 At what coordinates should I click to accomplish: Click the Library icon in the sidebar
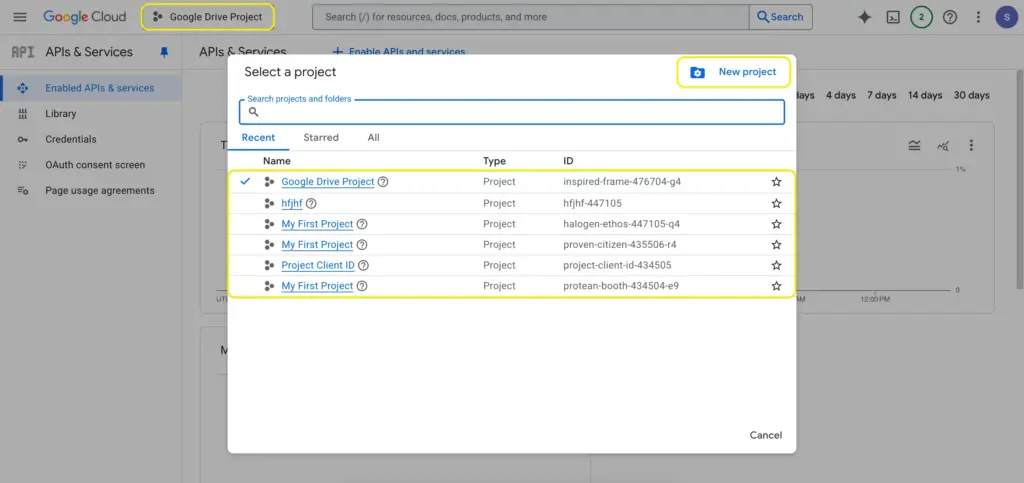click(23, 114)
